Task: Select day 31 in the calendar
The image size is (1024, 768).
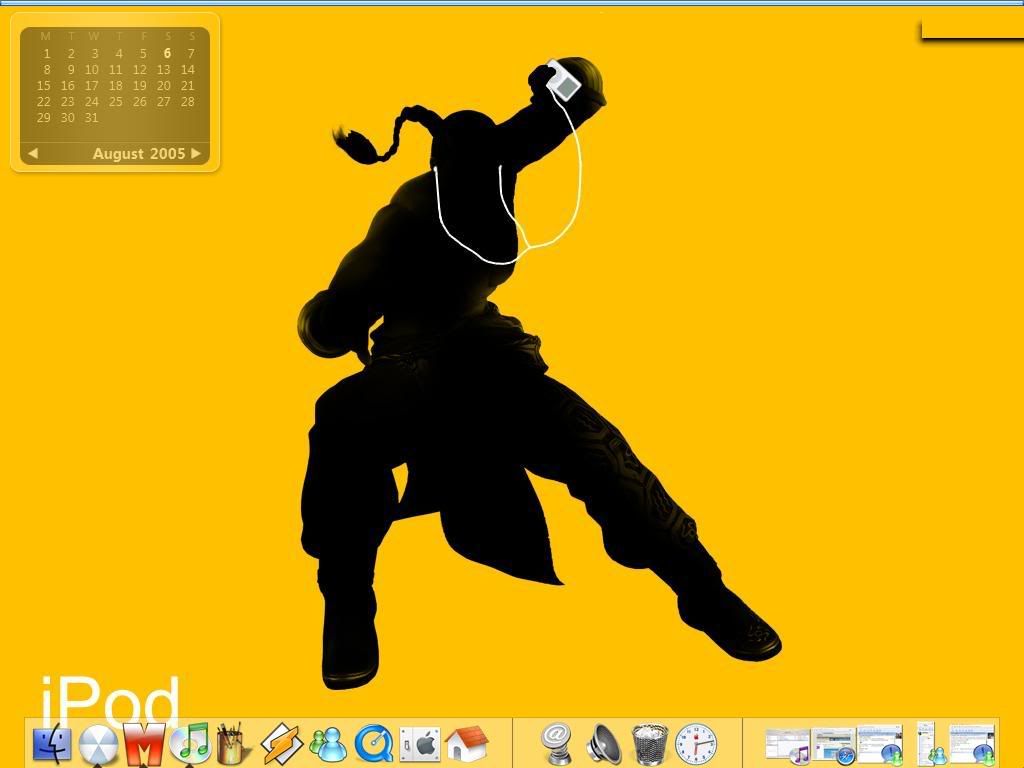Action: coord(92,118)
